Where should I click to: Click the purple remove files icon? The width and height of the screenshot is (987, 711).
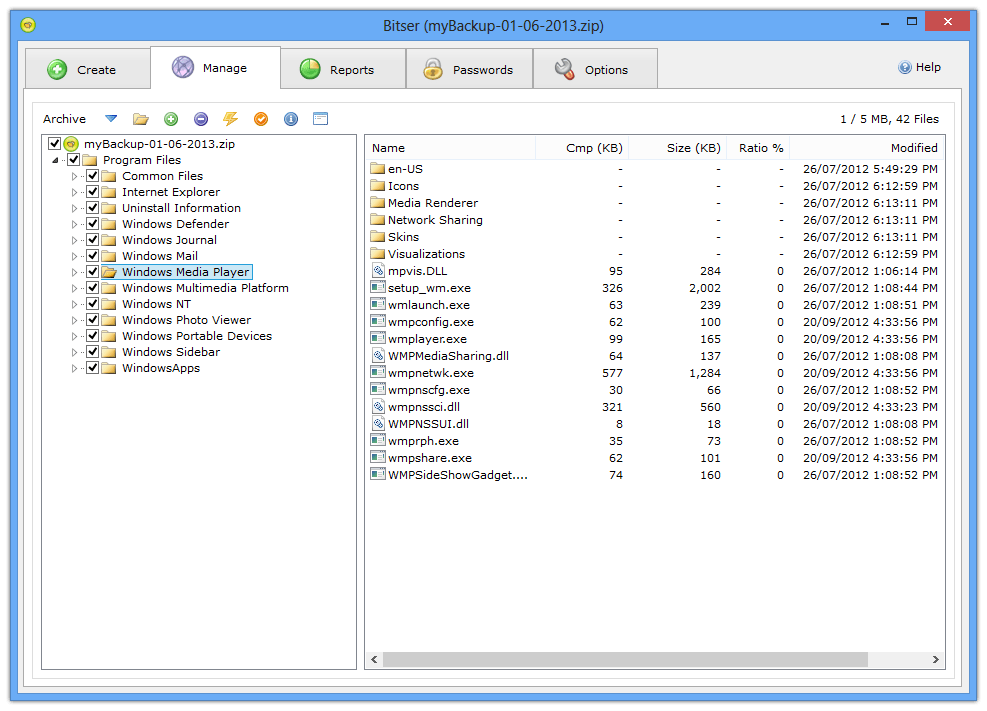click(201, 119)
